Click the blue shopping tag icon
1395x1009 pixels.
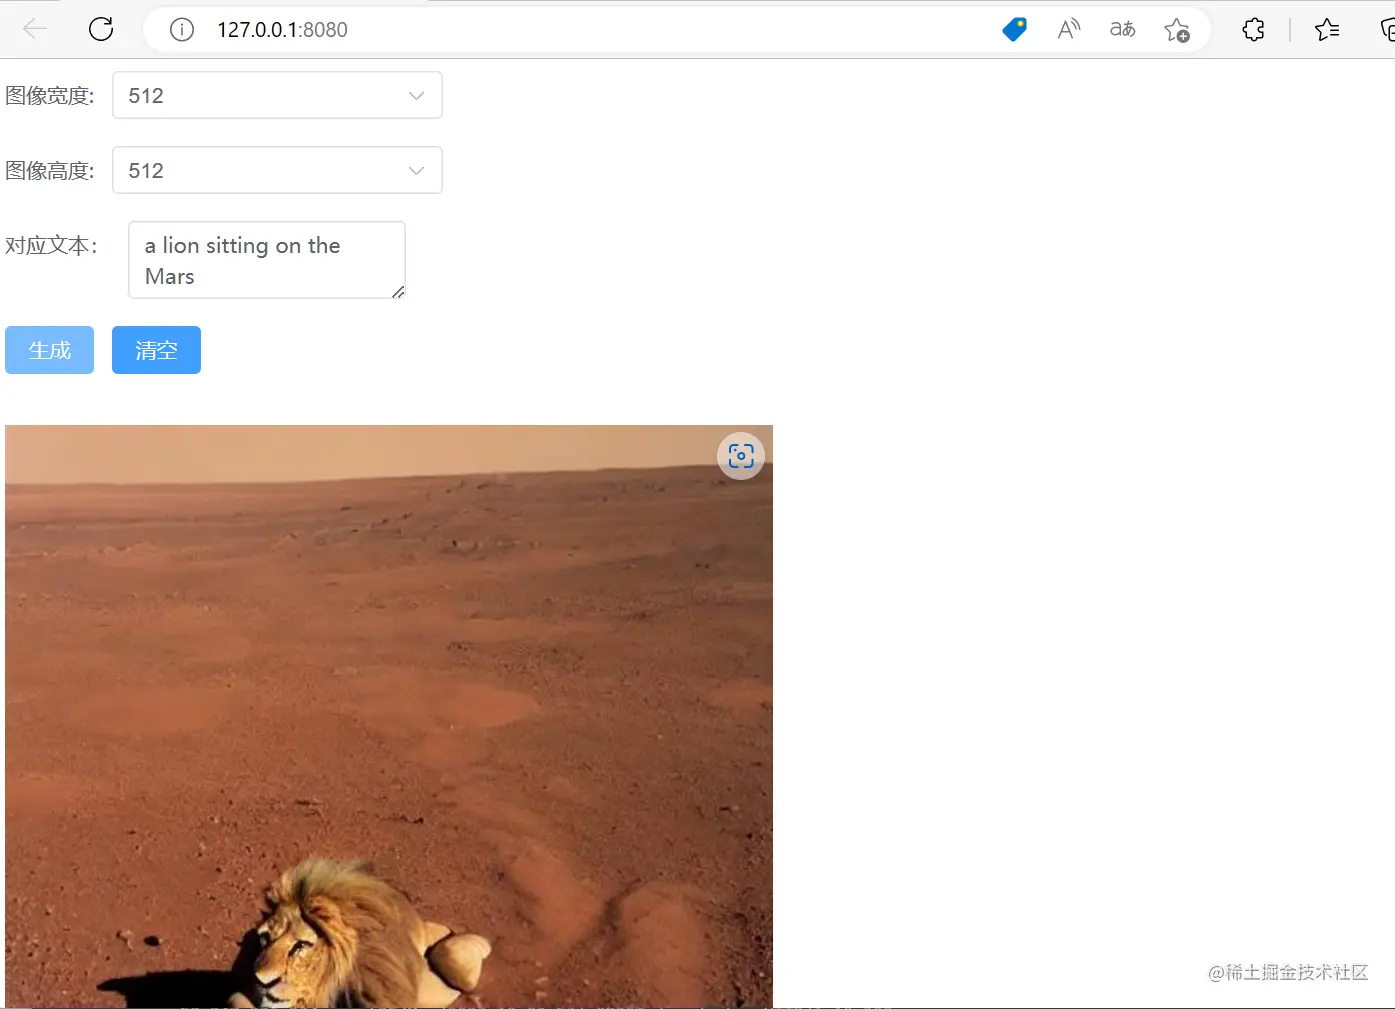[1014, 30]
